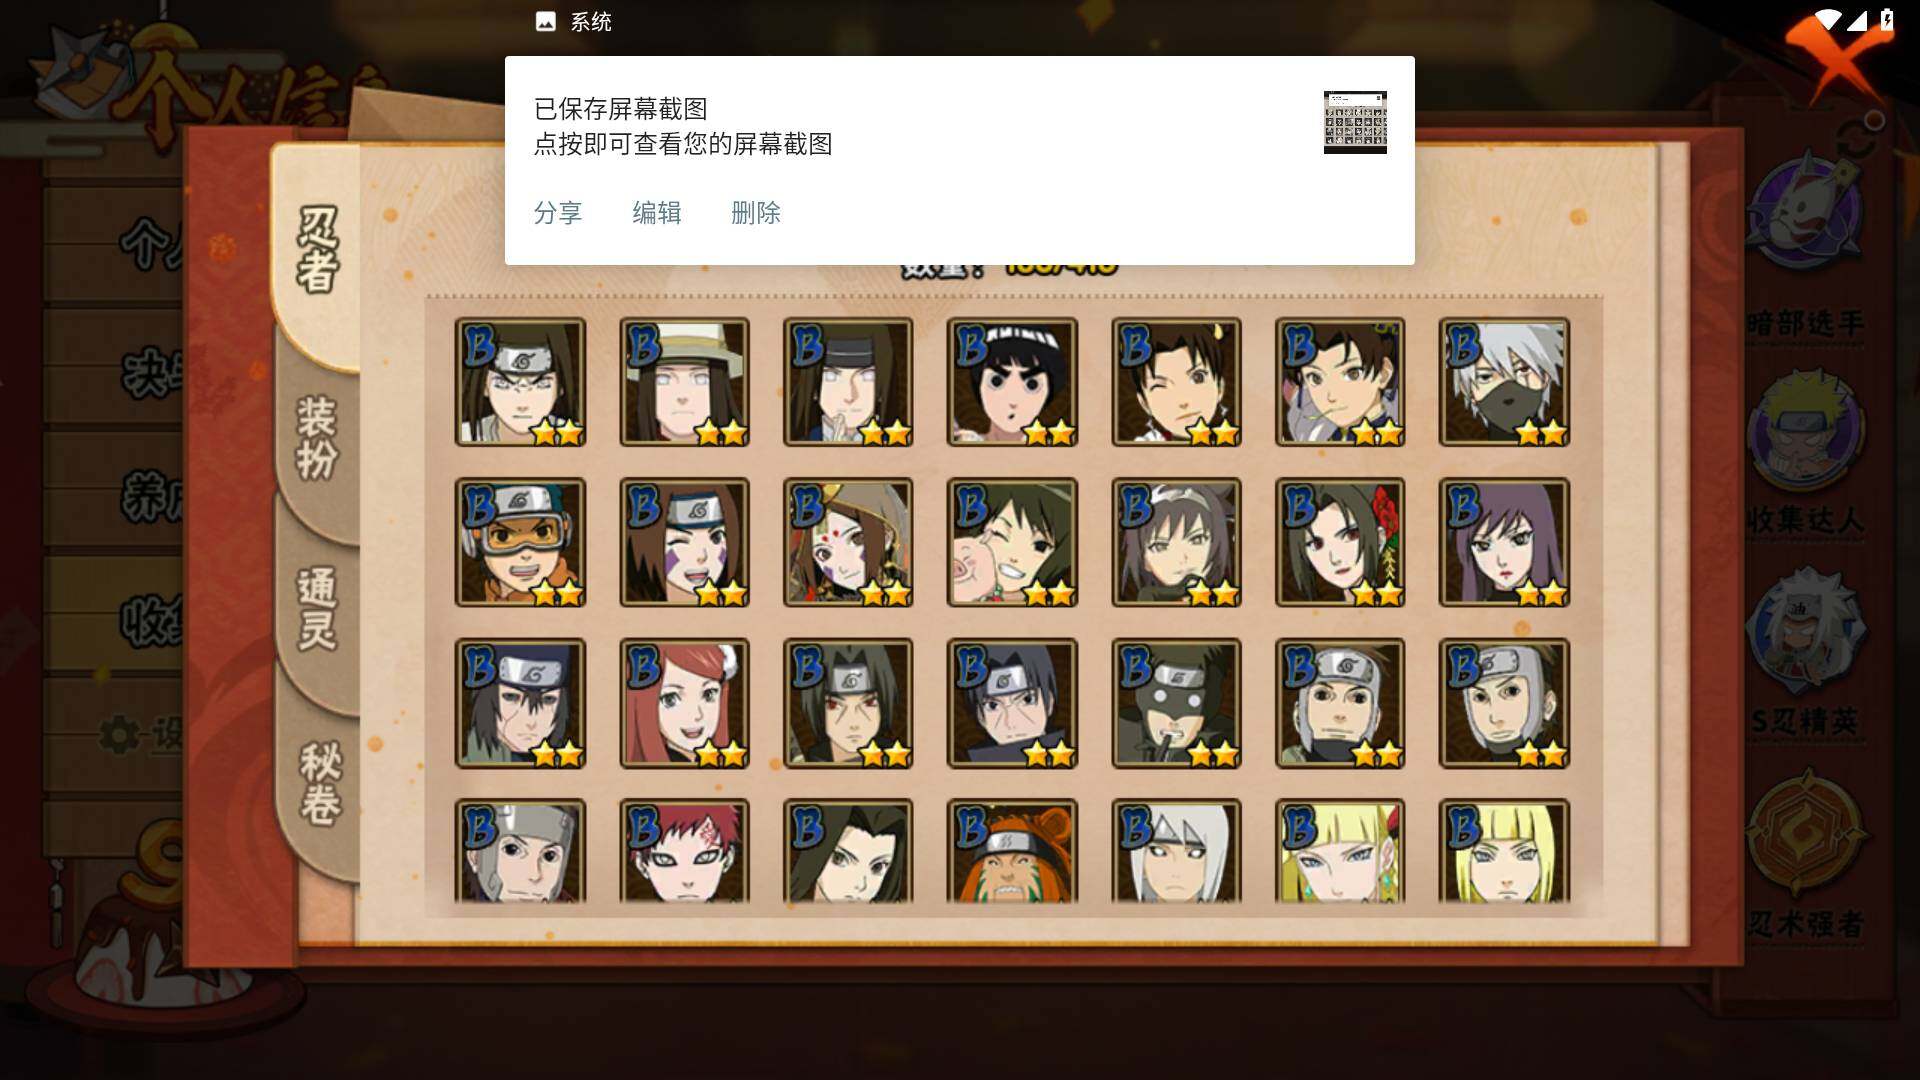Select the Rock Lee ninja portrait
This screenshot has width=1920, height=1080.
[1012, 382]
